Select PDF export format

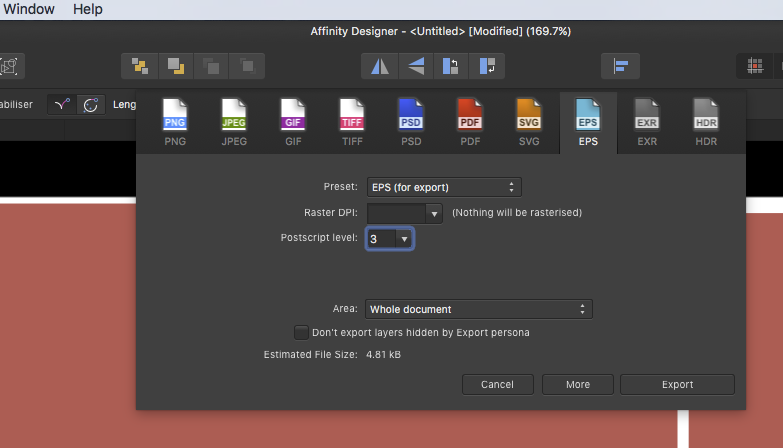coord(470,122)
